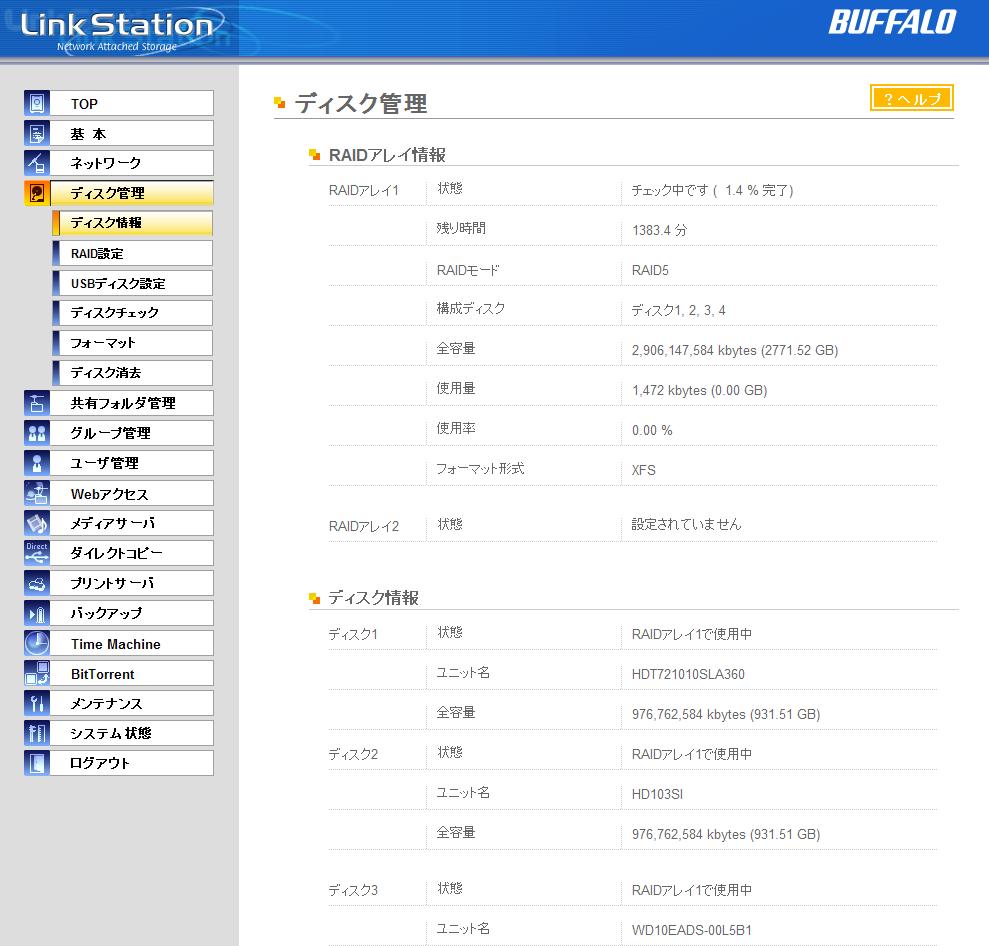
Task: Click the TOP menu icon
Action: tap(37, 103)
